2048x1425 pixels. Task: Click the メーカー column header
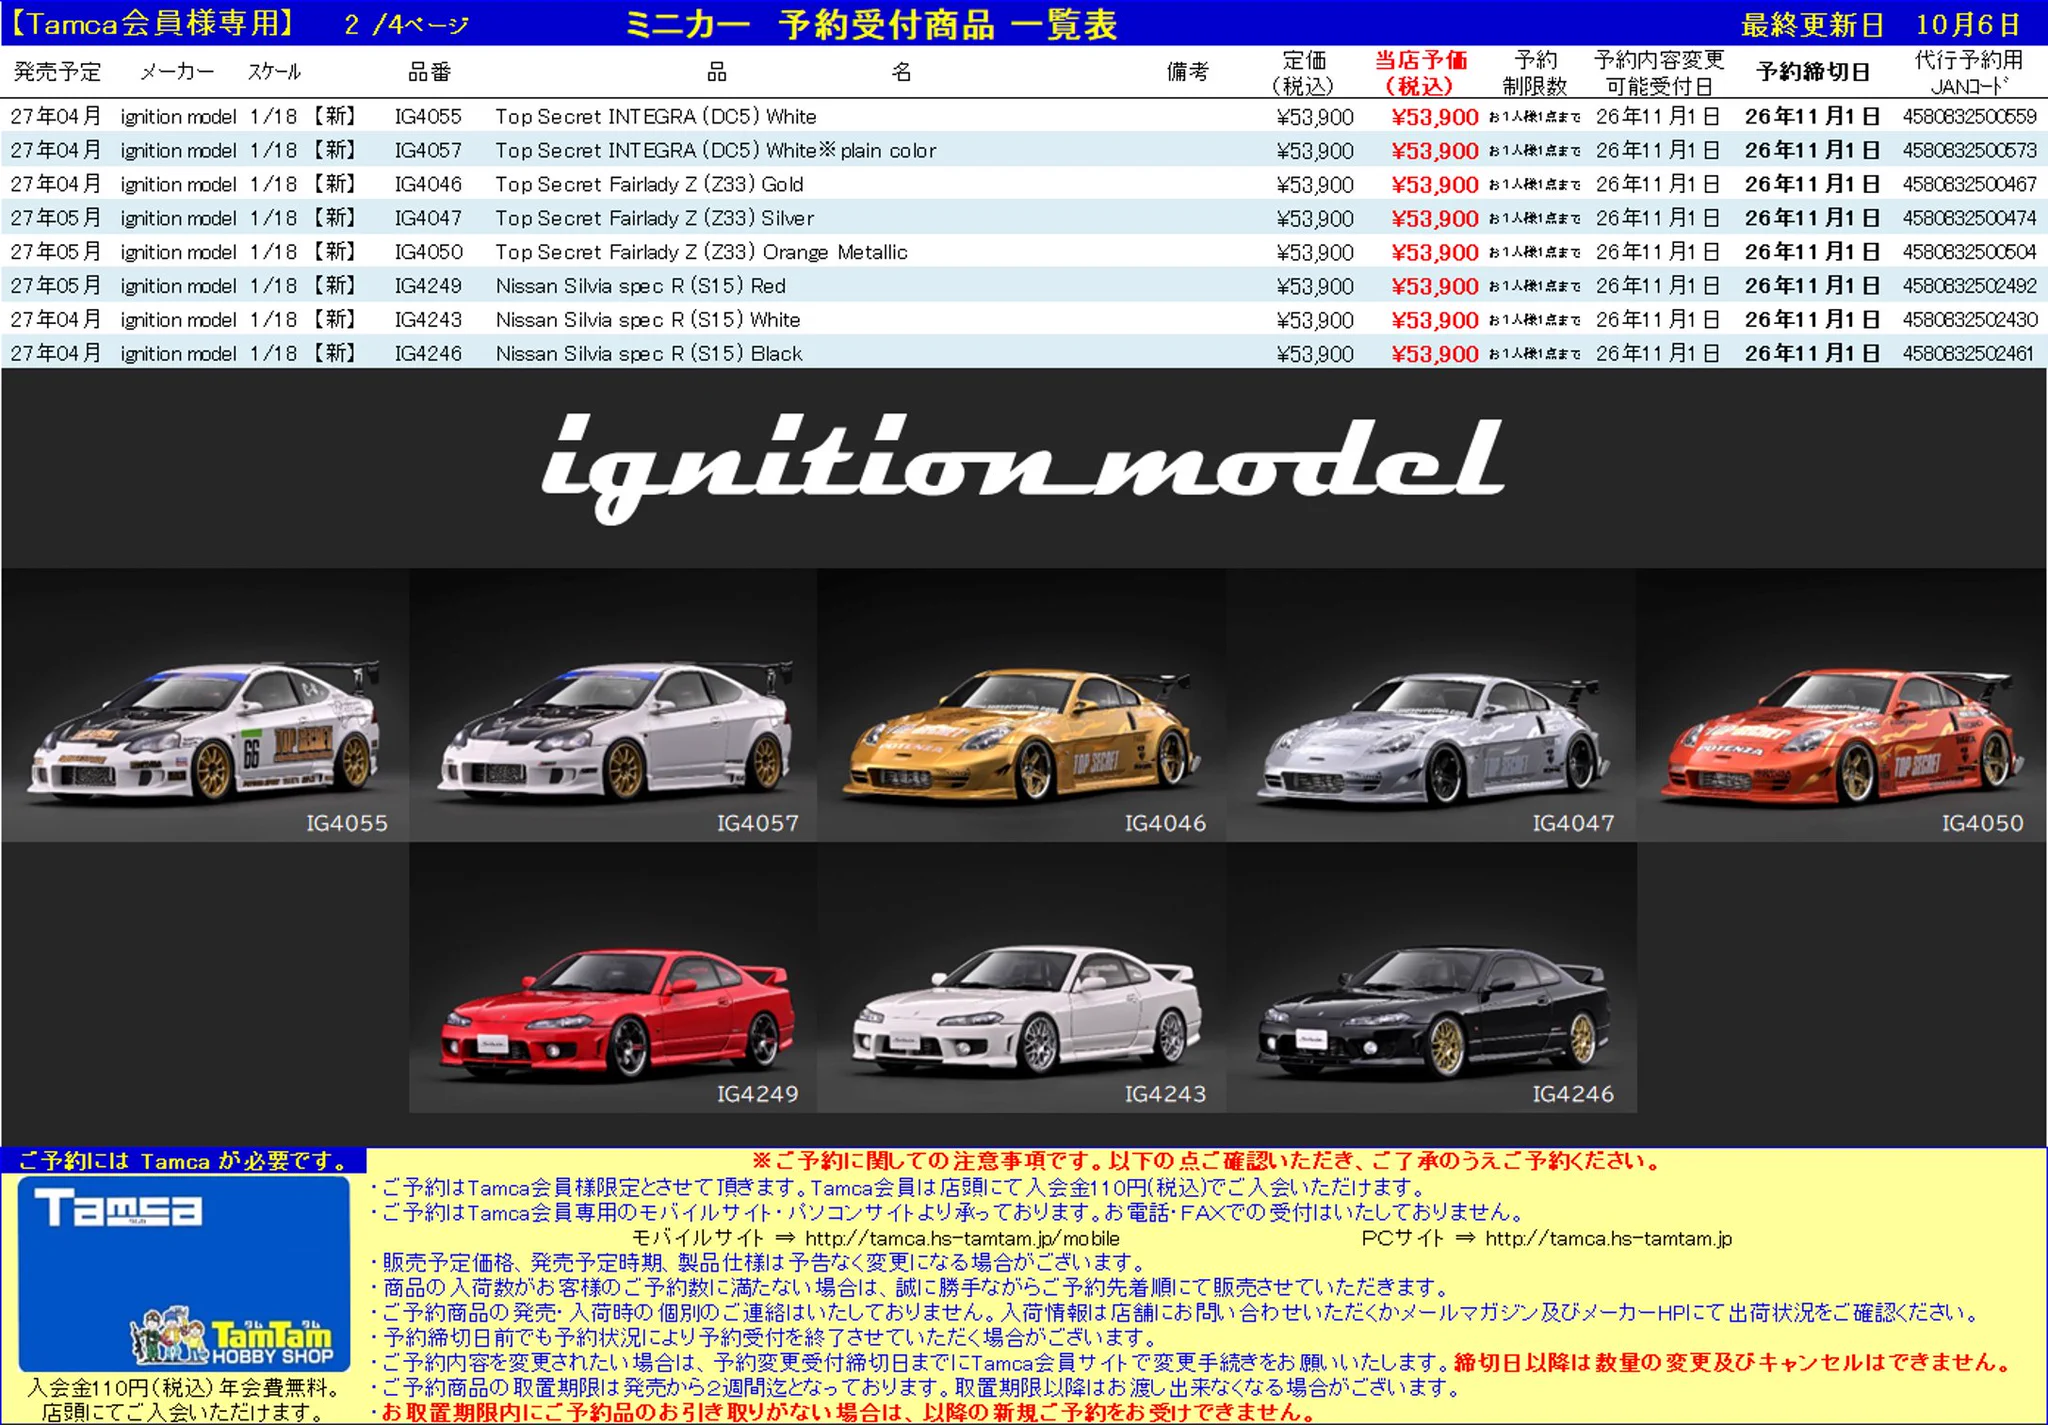(x=177, y=72)
